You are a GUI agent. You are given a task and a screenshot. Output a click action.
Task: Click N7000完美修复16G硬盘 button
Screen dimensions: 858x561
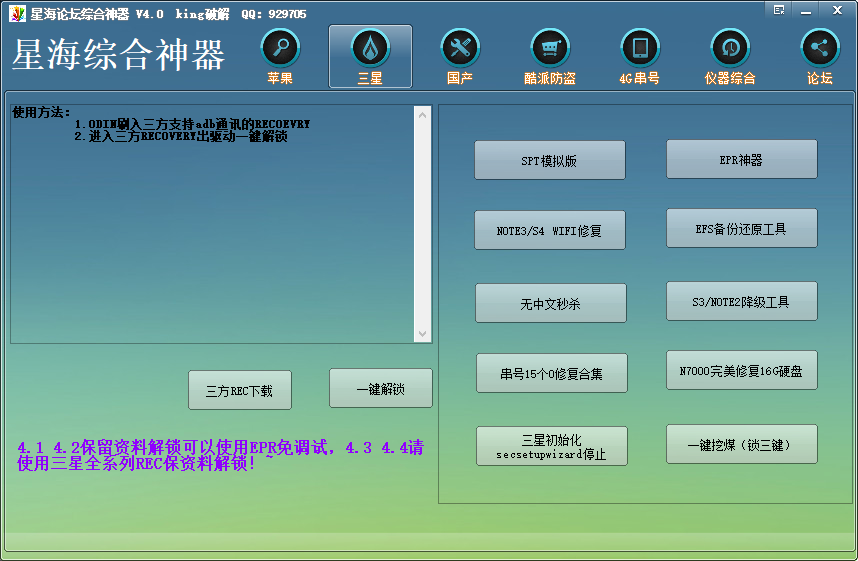741,371
